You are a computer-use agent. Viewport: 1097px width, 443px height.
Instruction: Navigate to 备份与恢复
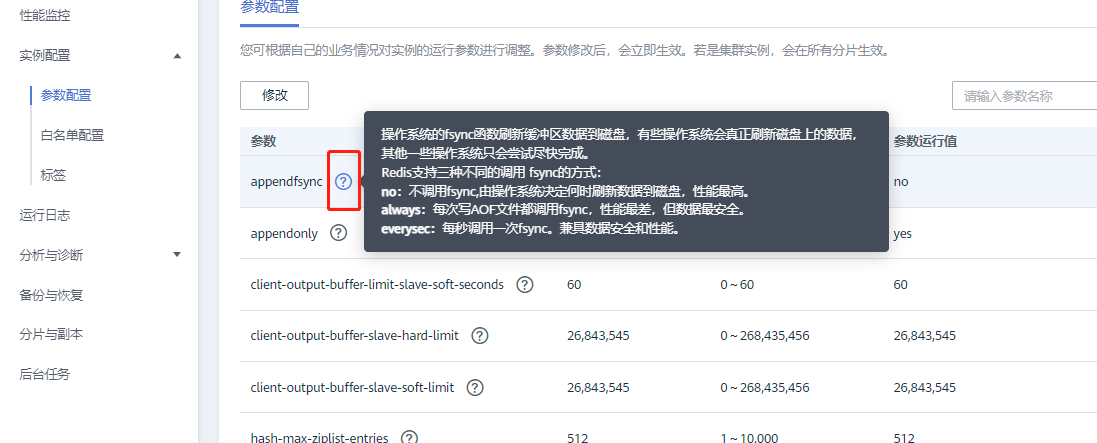[x=51, y=295]
